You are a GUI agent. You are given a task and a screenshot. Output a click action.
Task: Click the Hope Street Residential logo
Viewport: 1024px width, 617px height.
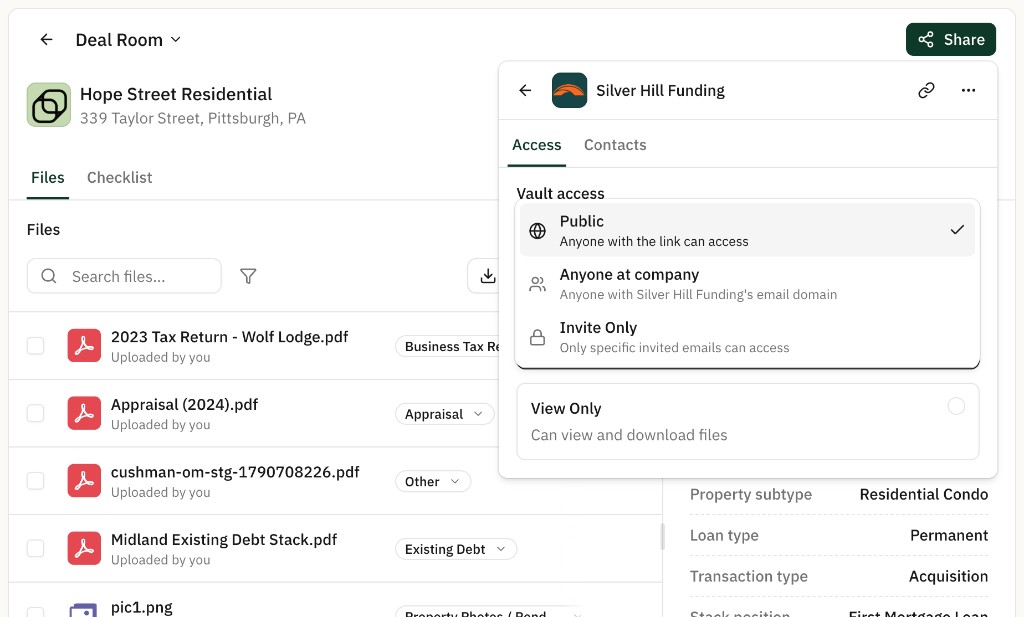pyautogui.click(x=49, y=104)
